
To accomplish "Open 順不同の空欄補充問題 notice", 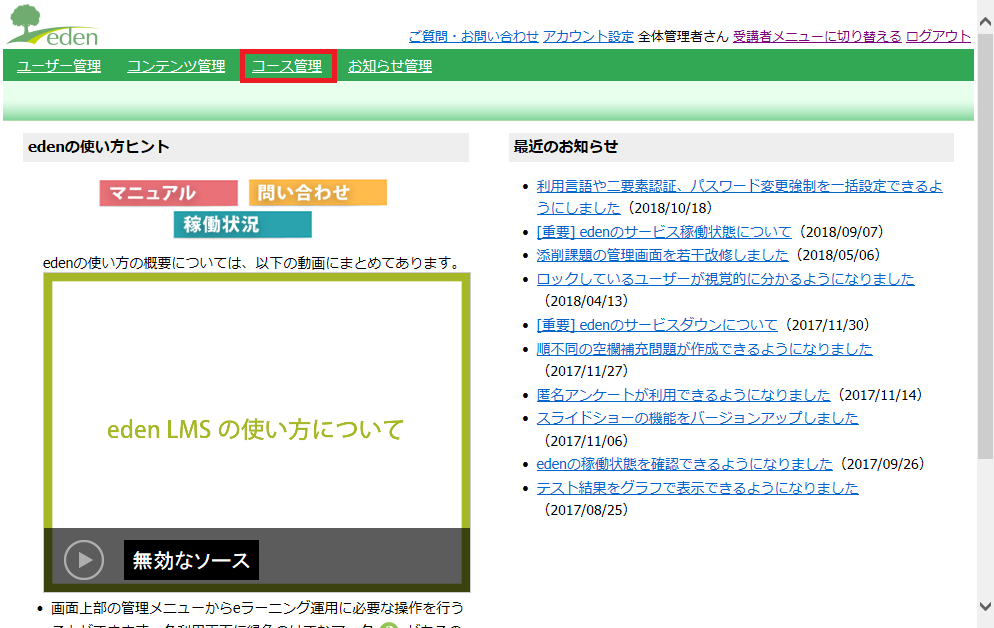I will pos(704,349).
